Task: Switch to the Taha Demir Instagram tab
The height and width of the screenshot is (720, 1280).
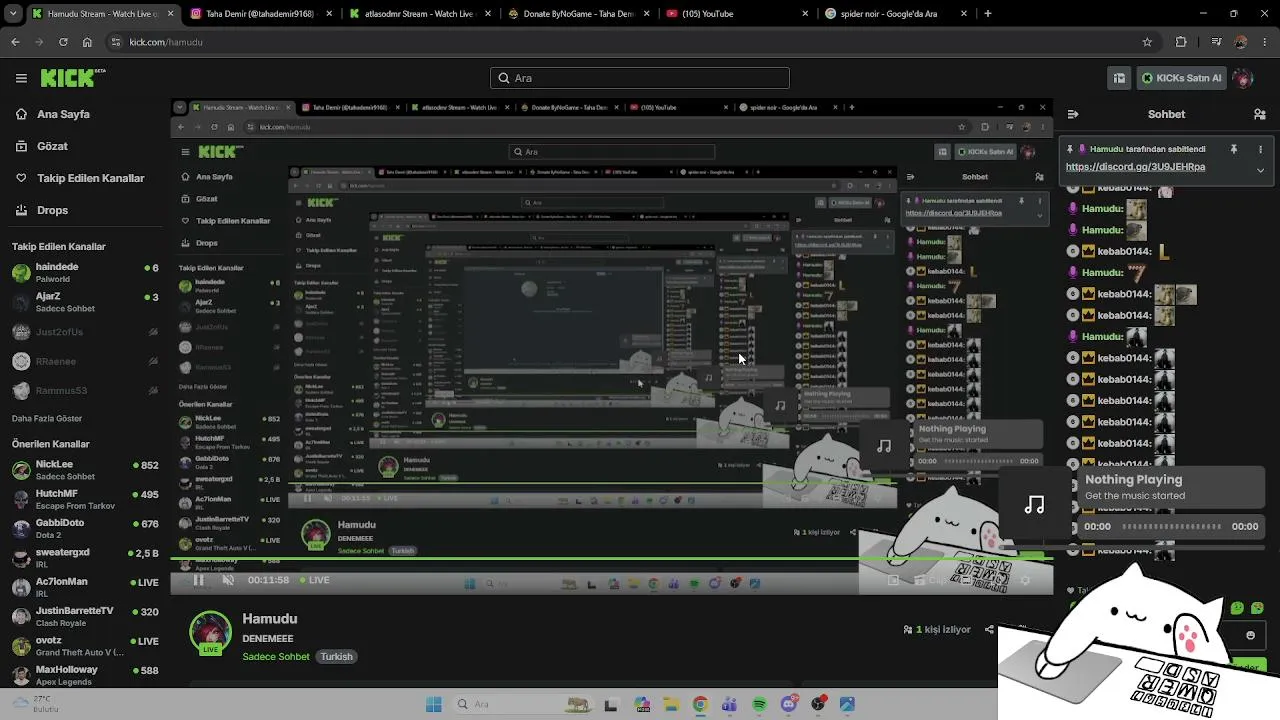Action: (262, 14)
